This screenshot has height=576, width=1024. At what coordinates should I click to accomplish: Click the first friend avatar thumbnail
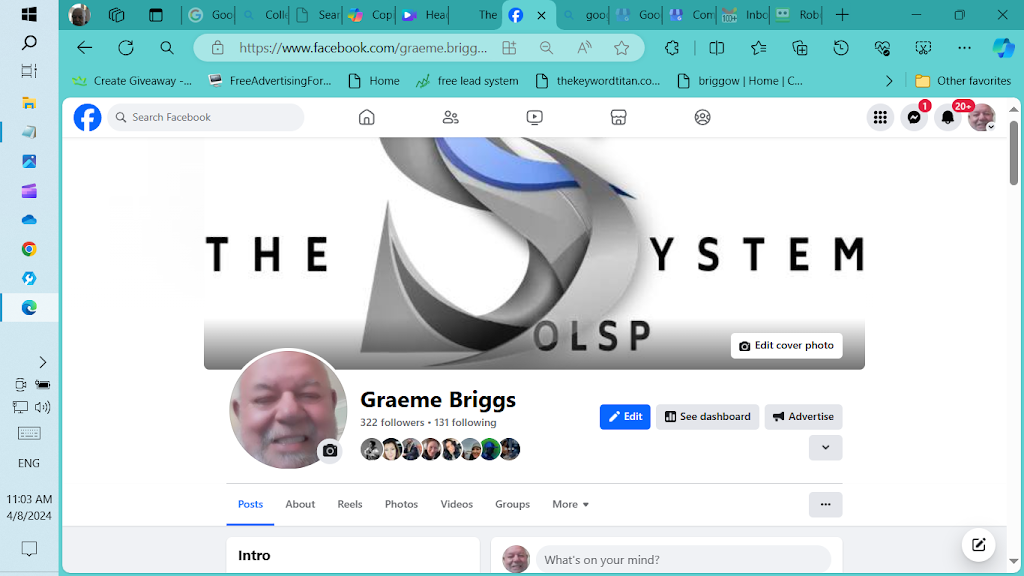(x=371, y=449)
